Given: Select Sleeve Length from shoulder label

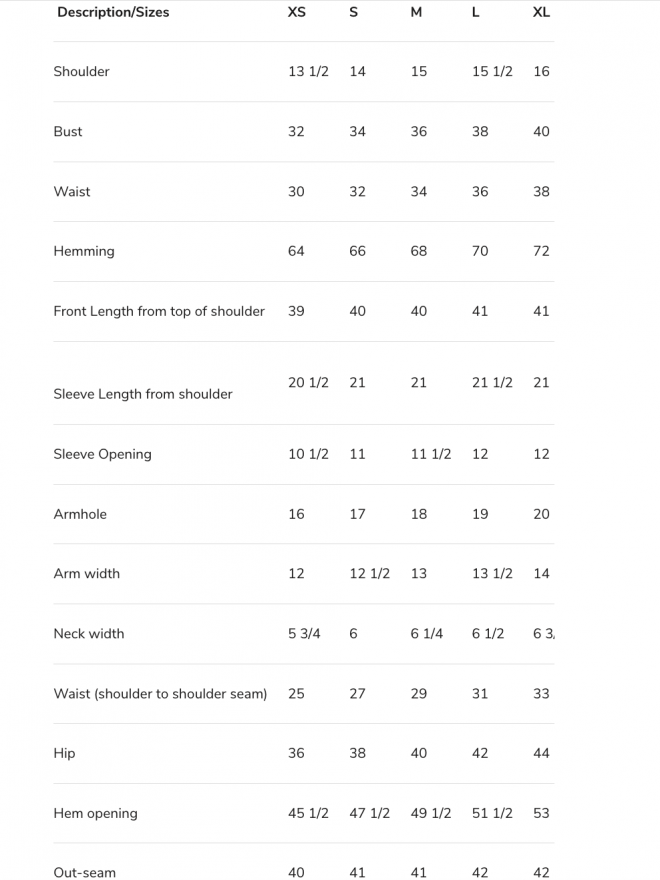Looking at the screenshot, I should 143,394.
